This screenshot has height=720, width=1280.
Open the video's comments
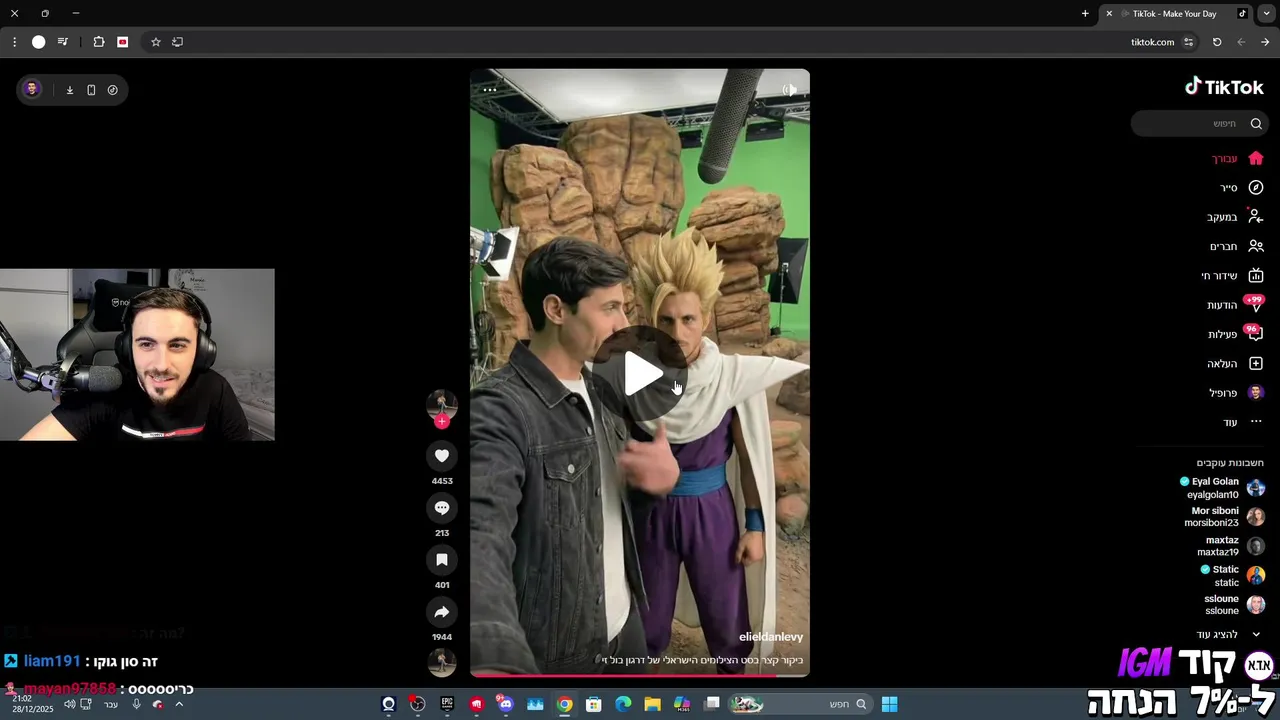point(442,508)
